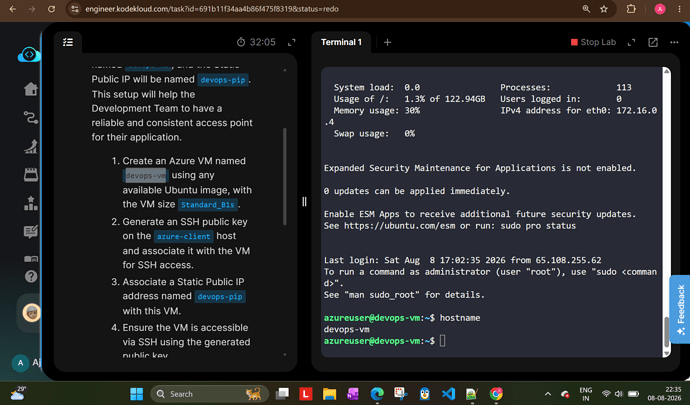Click the task panel vertical scrollbar
The width and height of the screenshot is (690, 405).
pos(285,176)
